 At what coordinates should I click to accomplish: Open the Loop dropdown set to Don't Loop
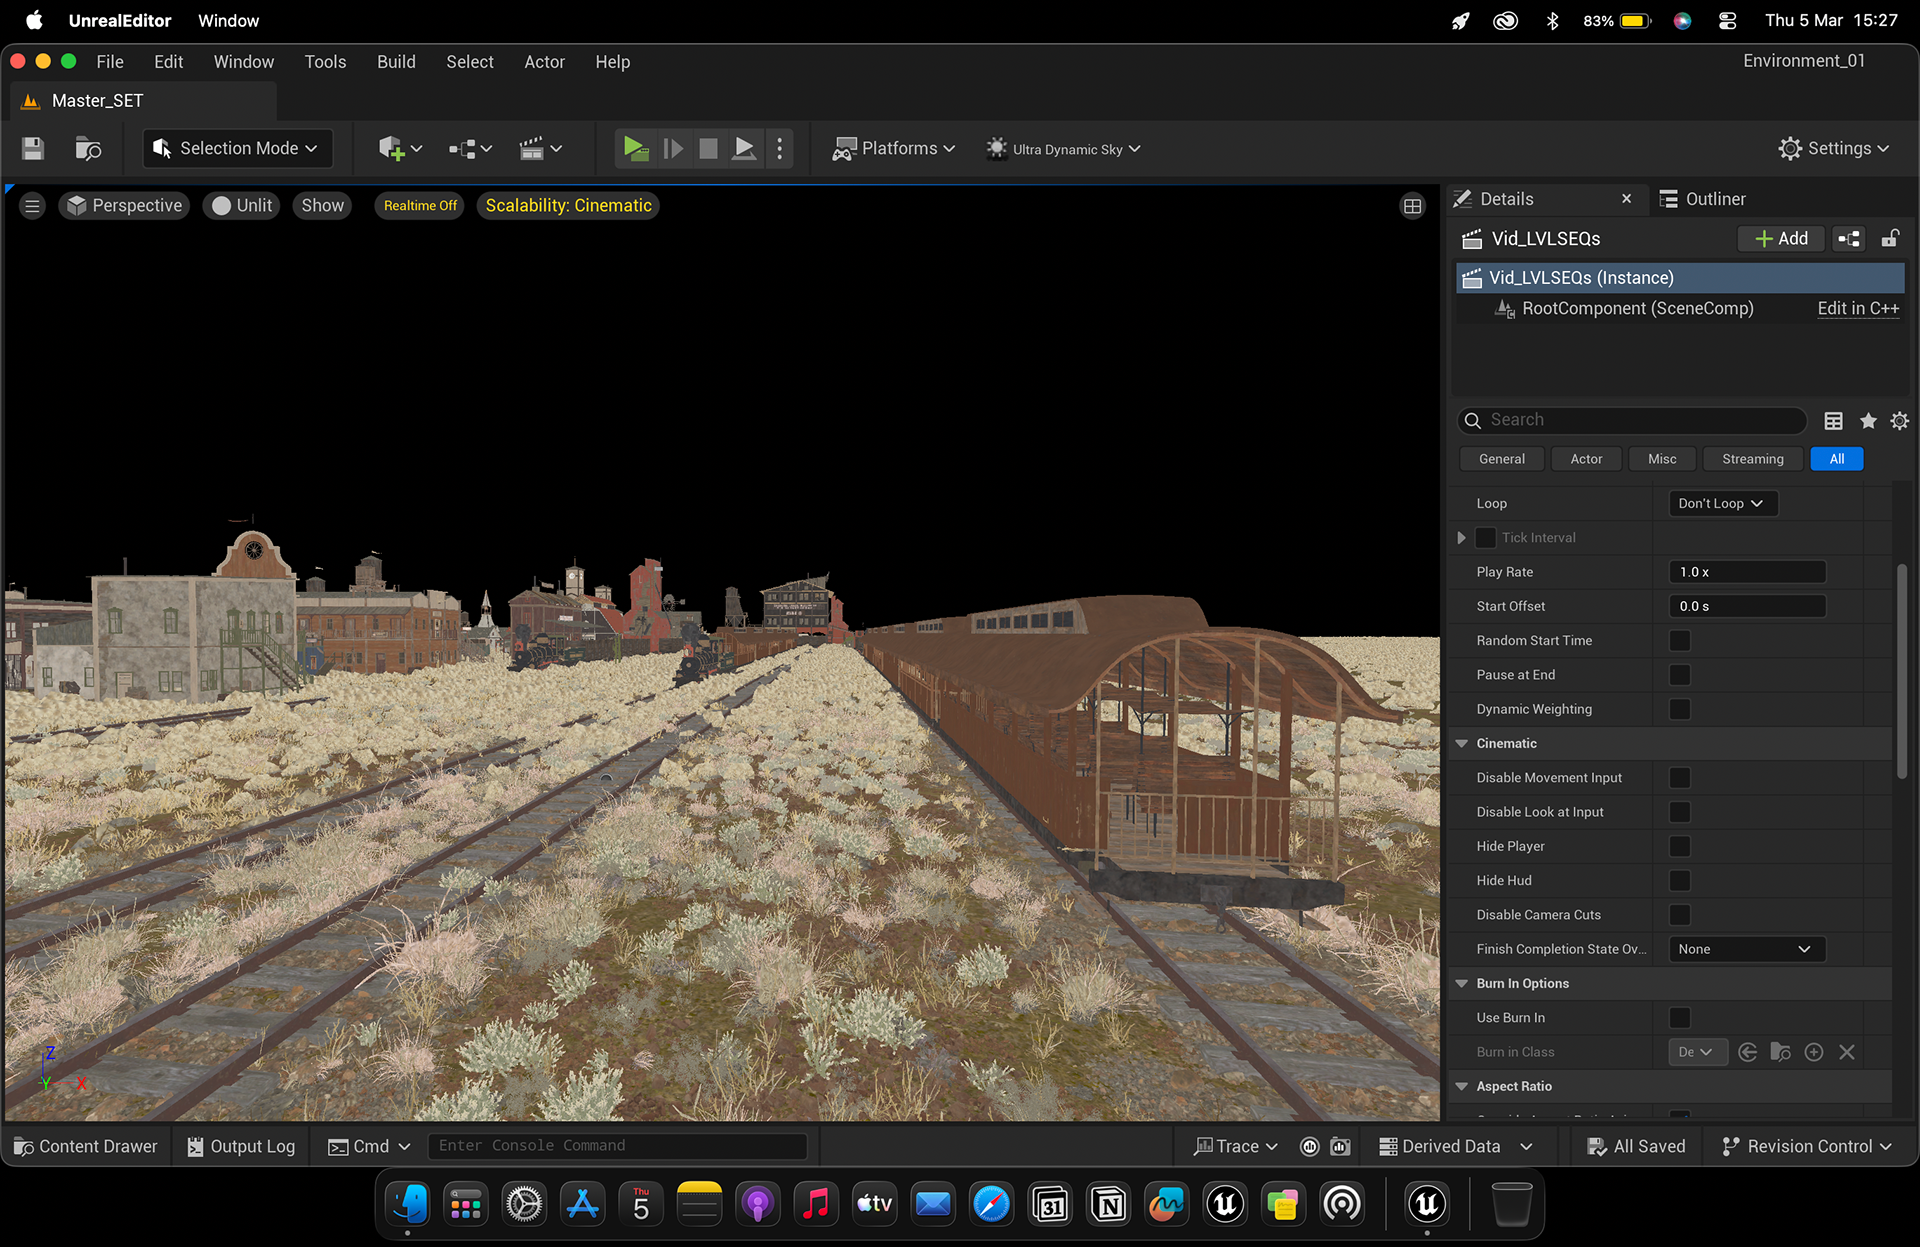click(1722, 504)
